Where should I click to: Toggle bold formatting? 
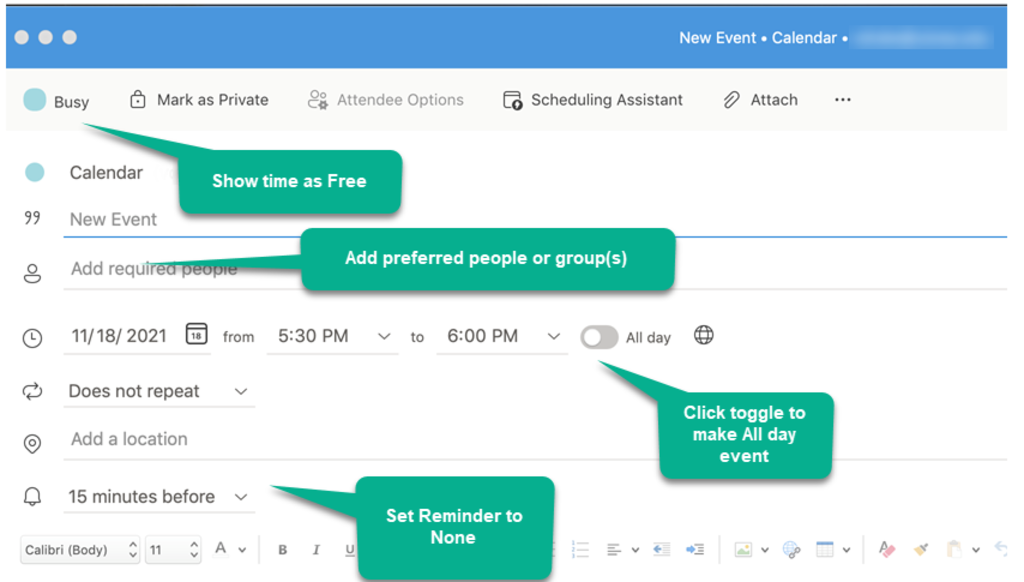(x=282, y=549)
